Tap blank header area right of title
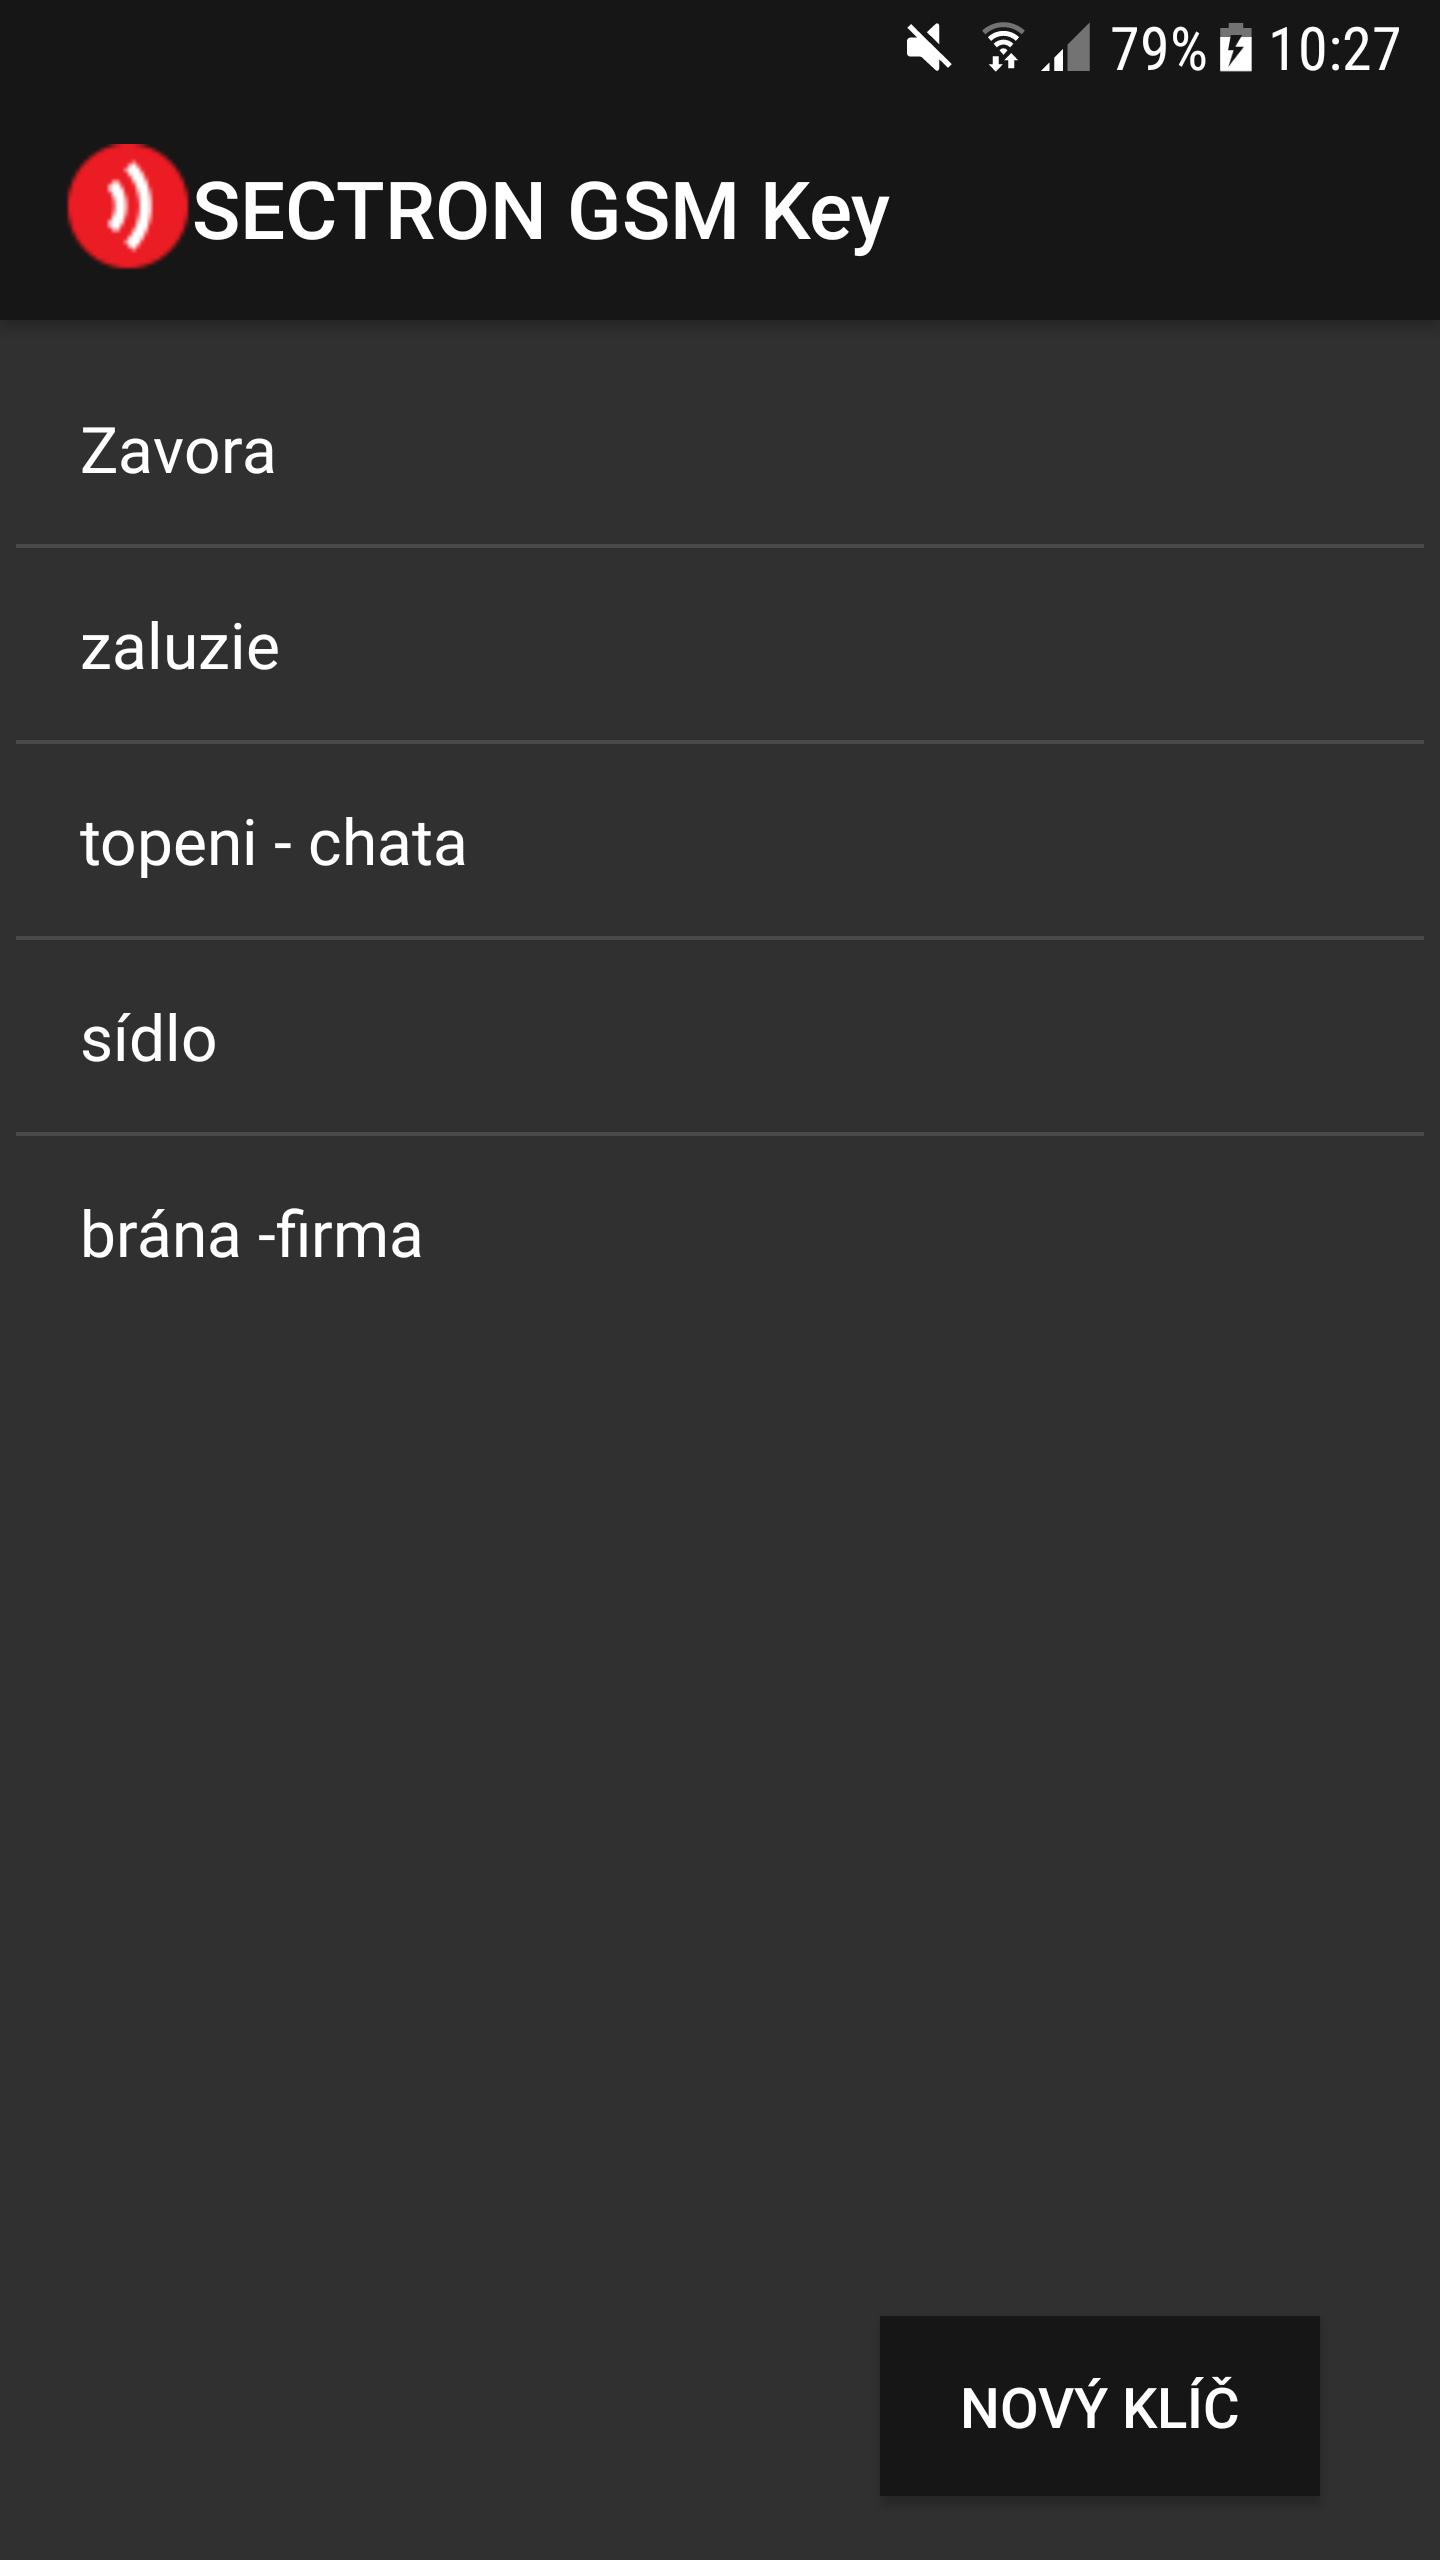This screenshot has width=1440, height=2560. (x=1160, y=210)
